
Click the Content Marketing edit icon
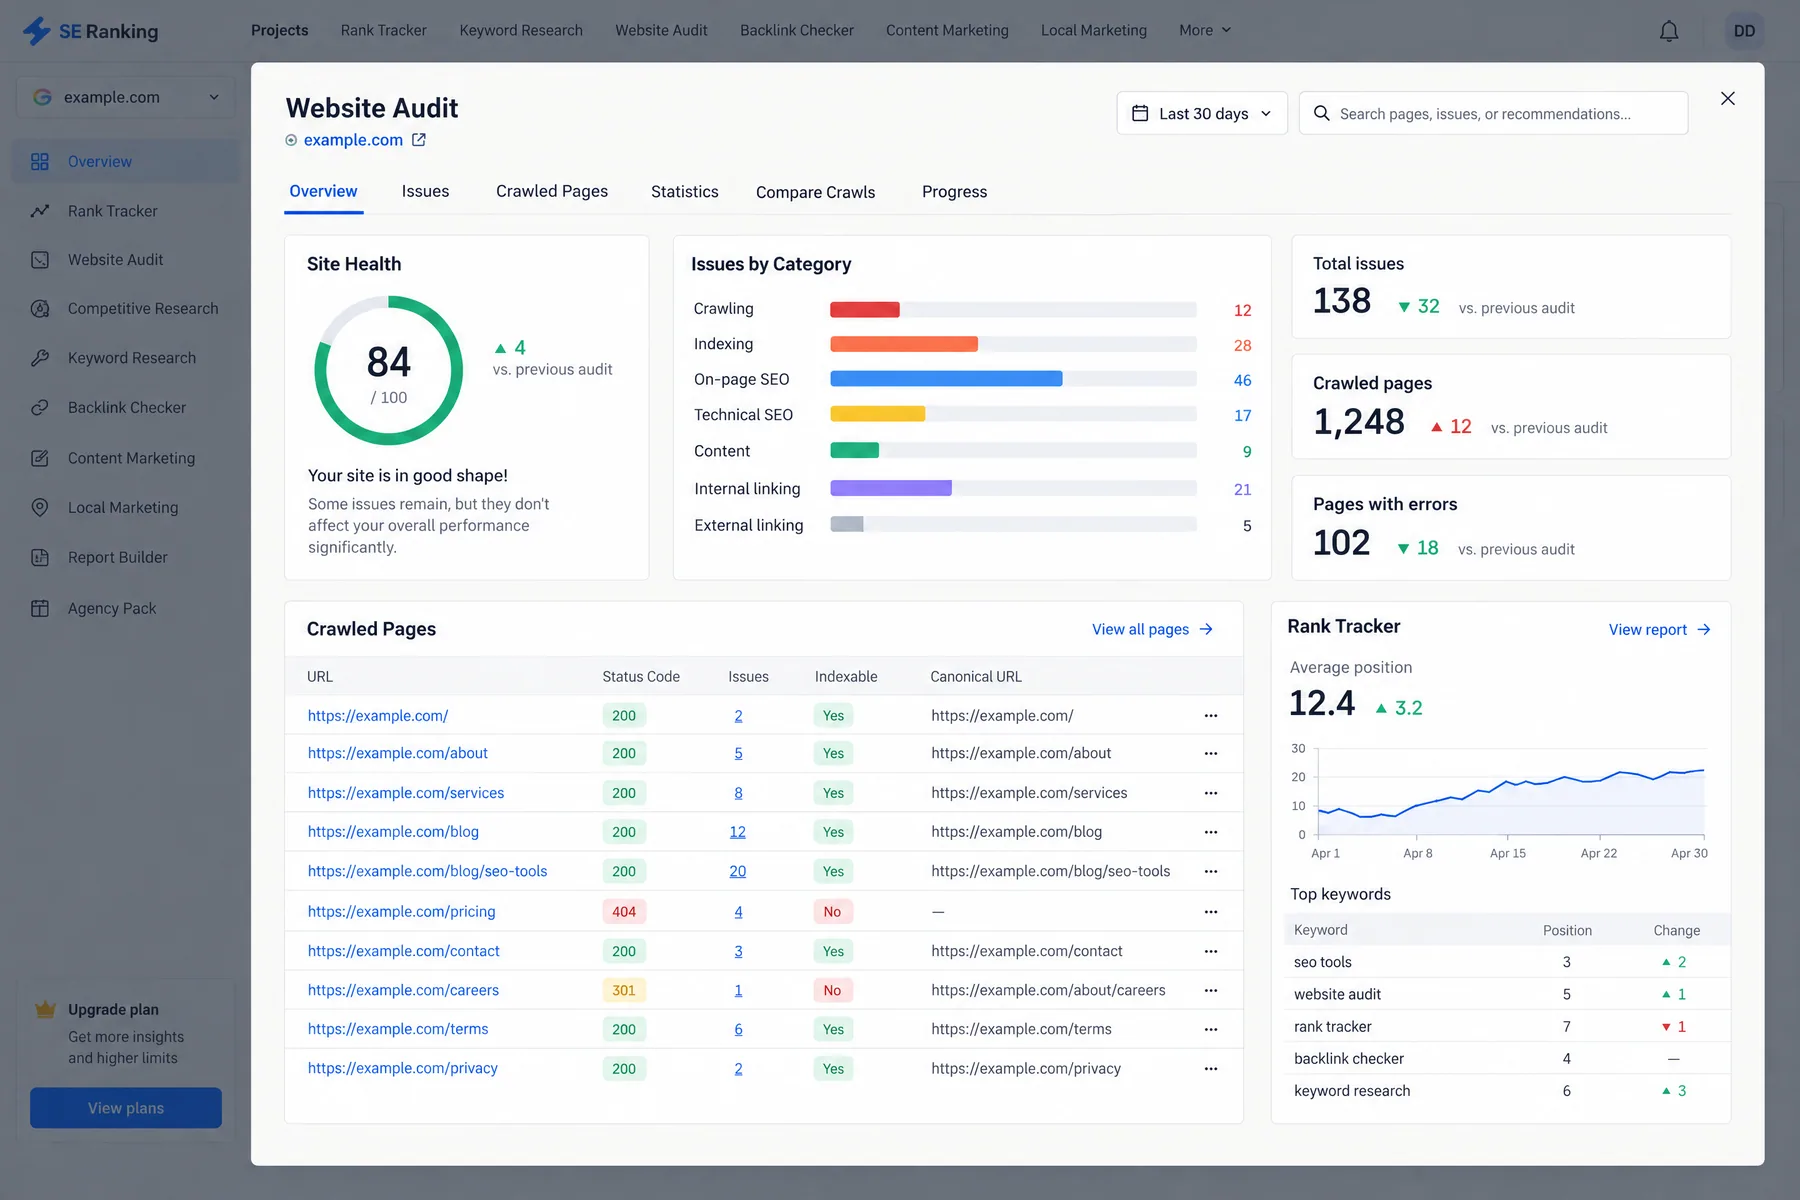(40, 458)
